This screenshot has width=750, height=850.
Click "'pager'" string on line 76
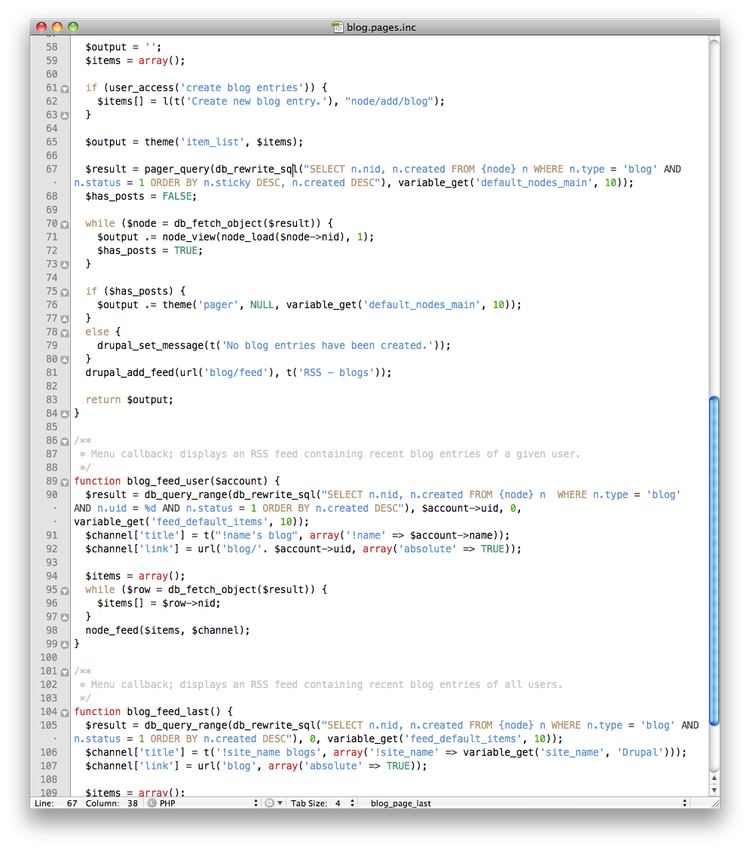218,305
